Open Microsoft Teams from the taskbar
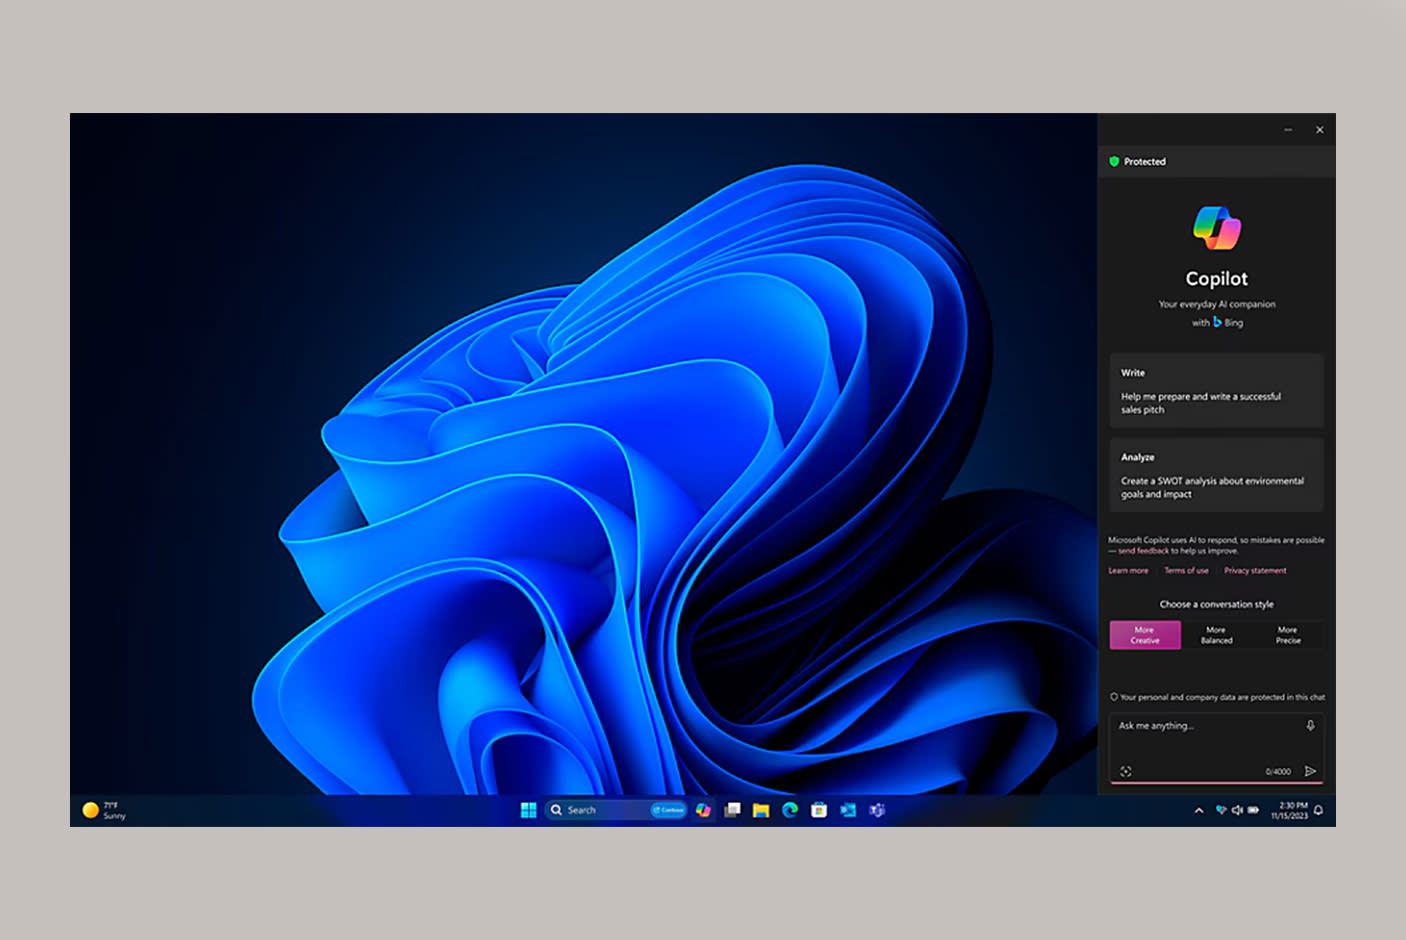This screenshot has height=940, width=1406. (x=877, y=810)
